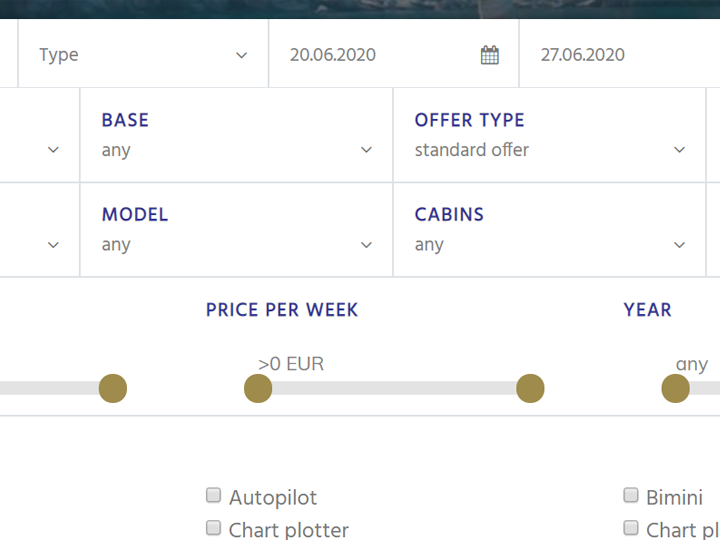The height and width of the screenshot is (540, 720).
Task: Click the year slider handle
Action: pos(676,388)
